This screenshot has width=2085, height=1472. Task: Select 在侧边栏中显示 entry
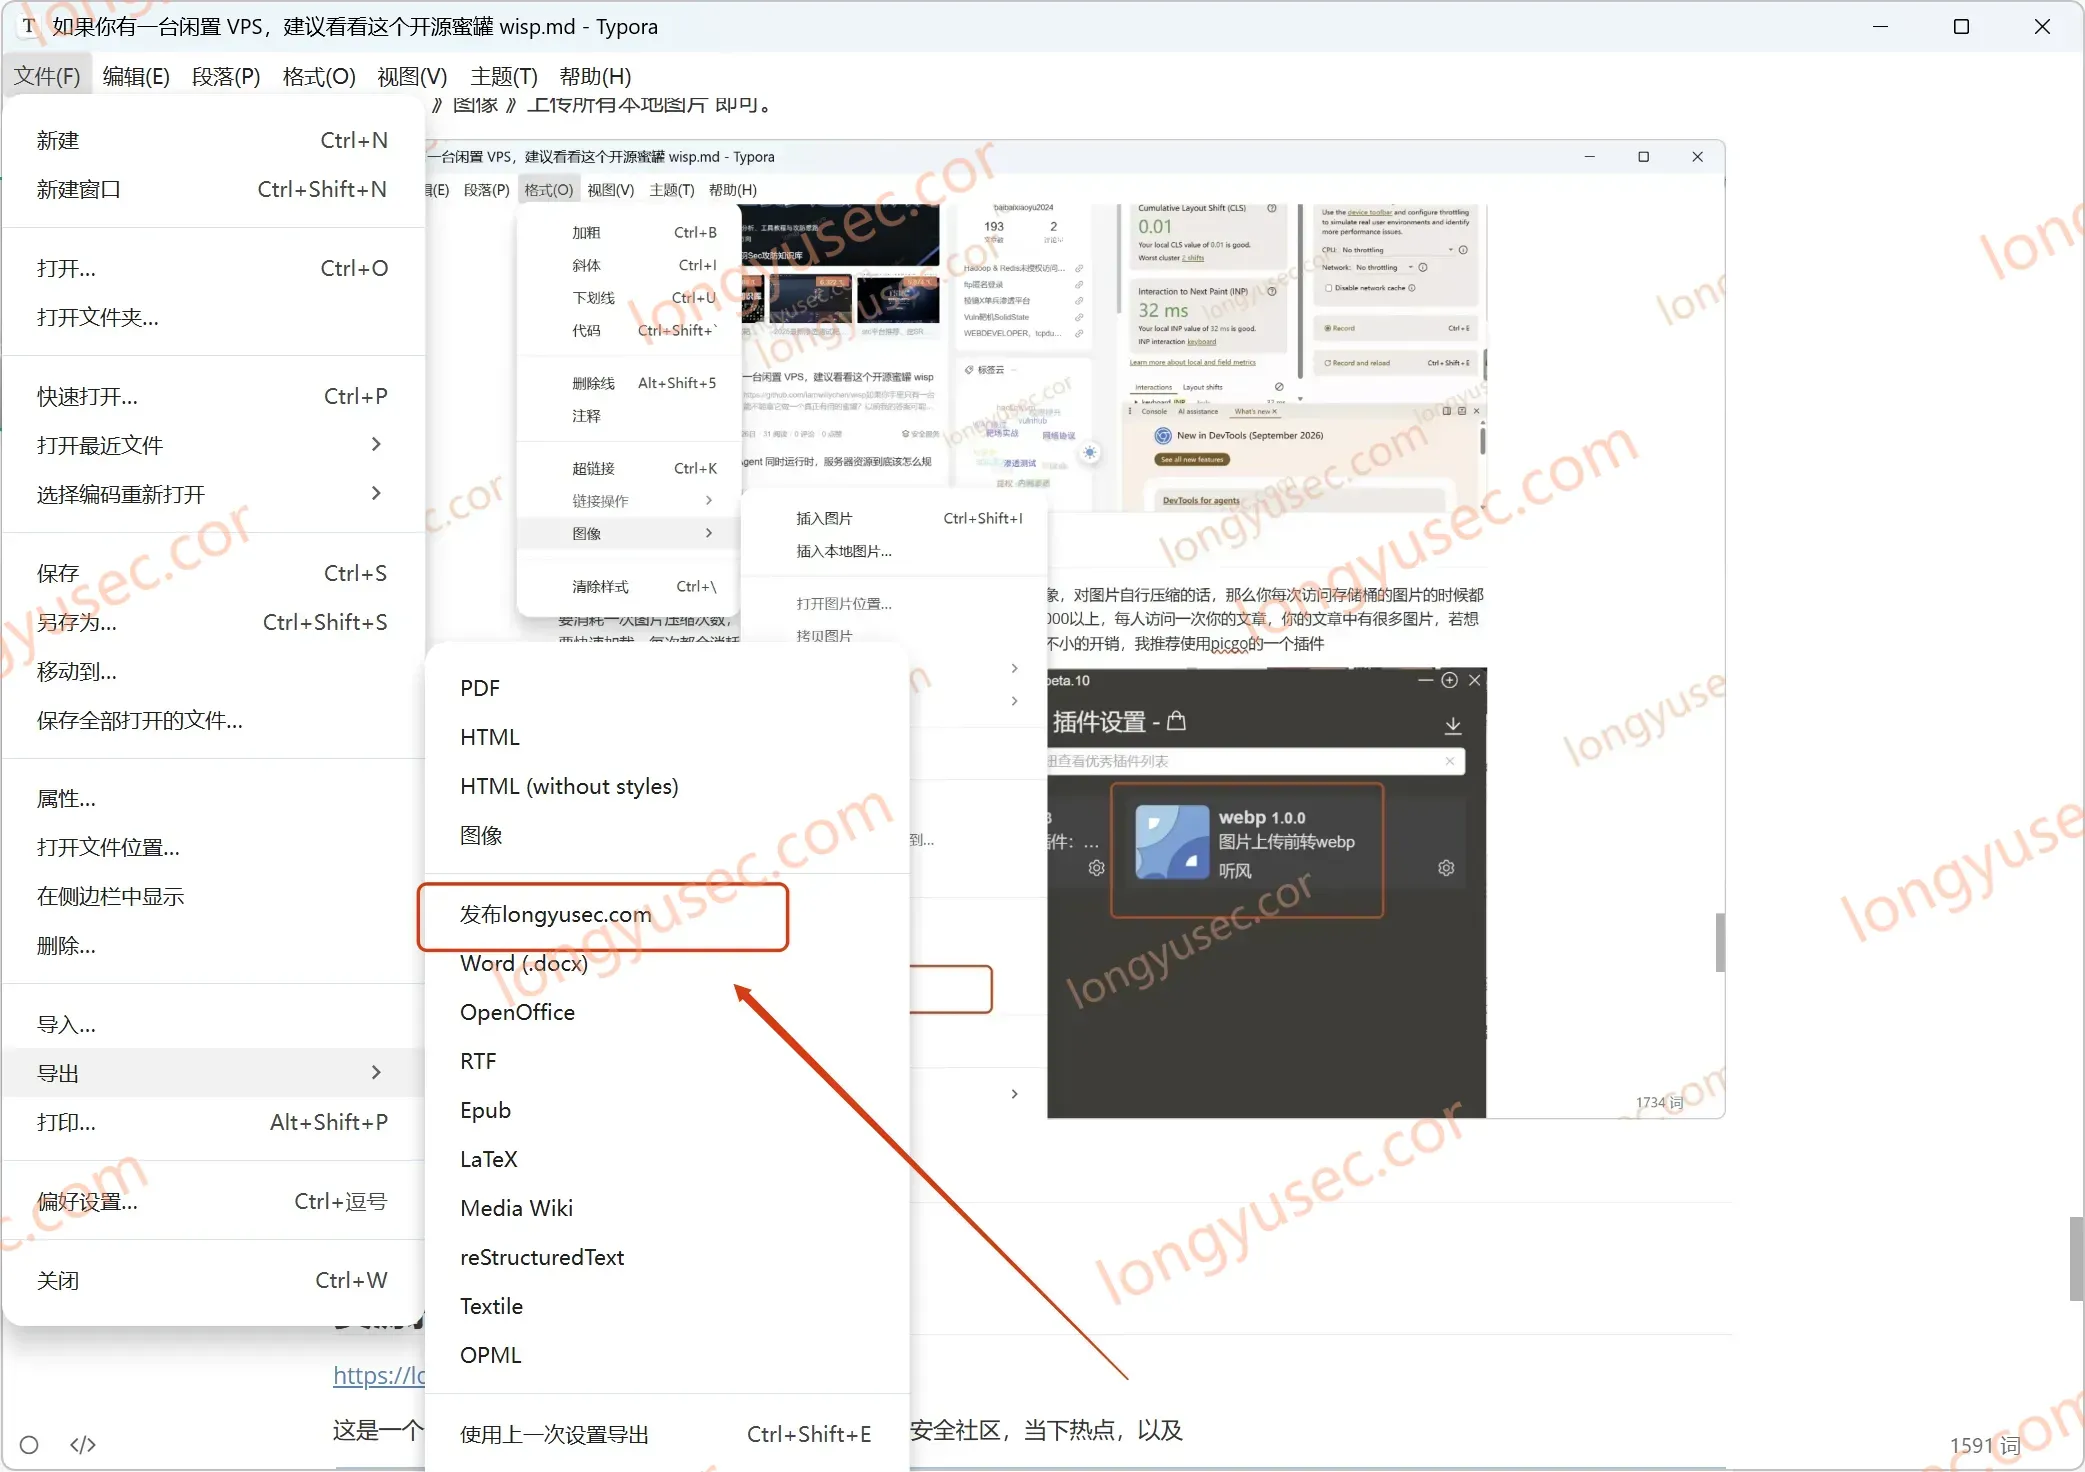click(212, 896)
